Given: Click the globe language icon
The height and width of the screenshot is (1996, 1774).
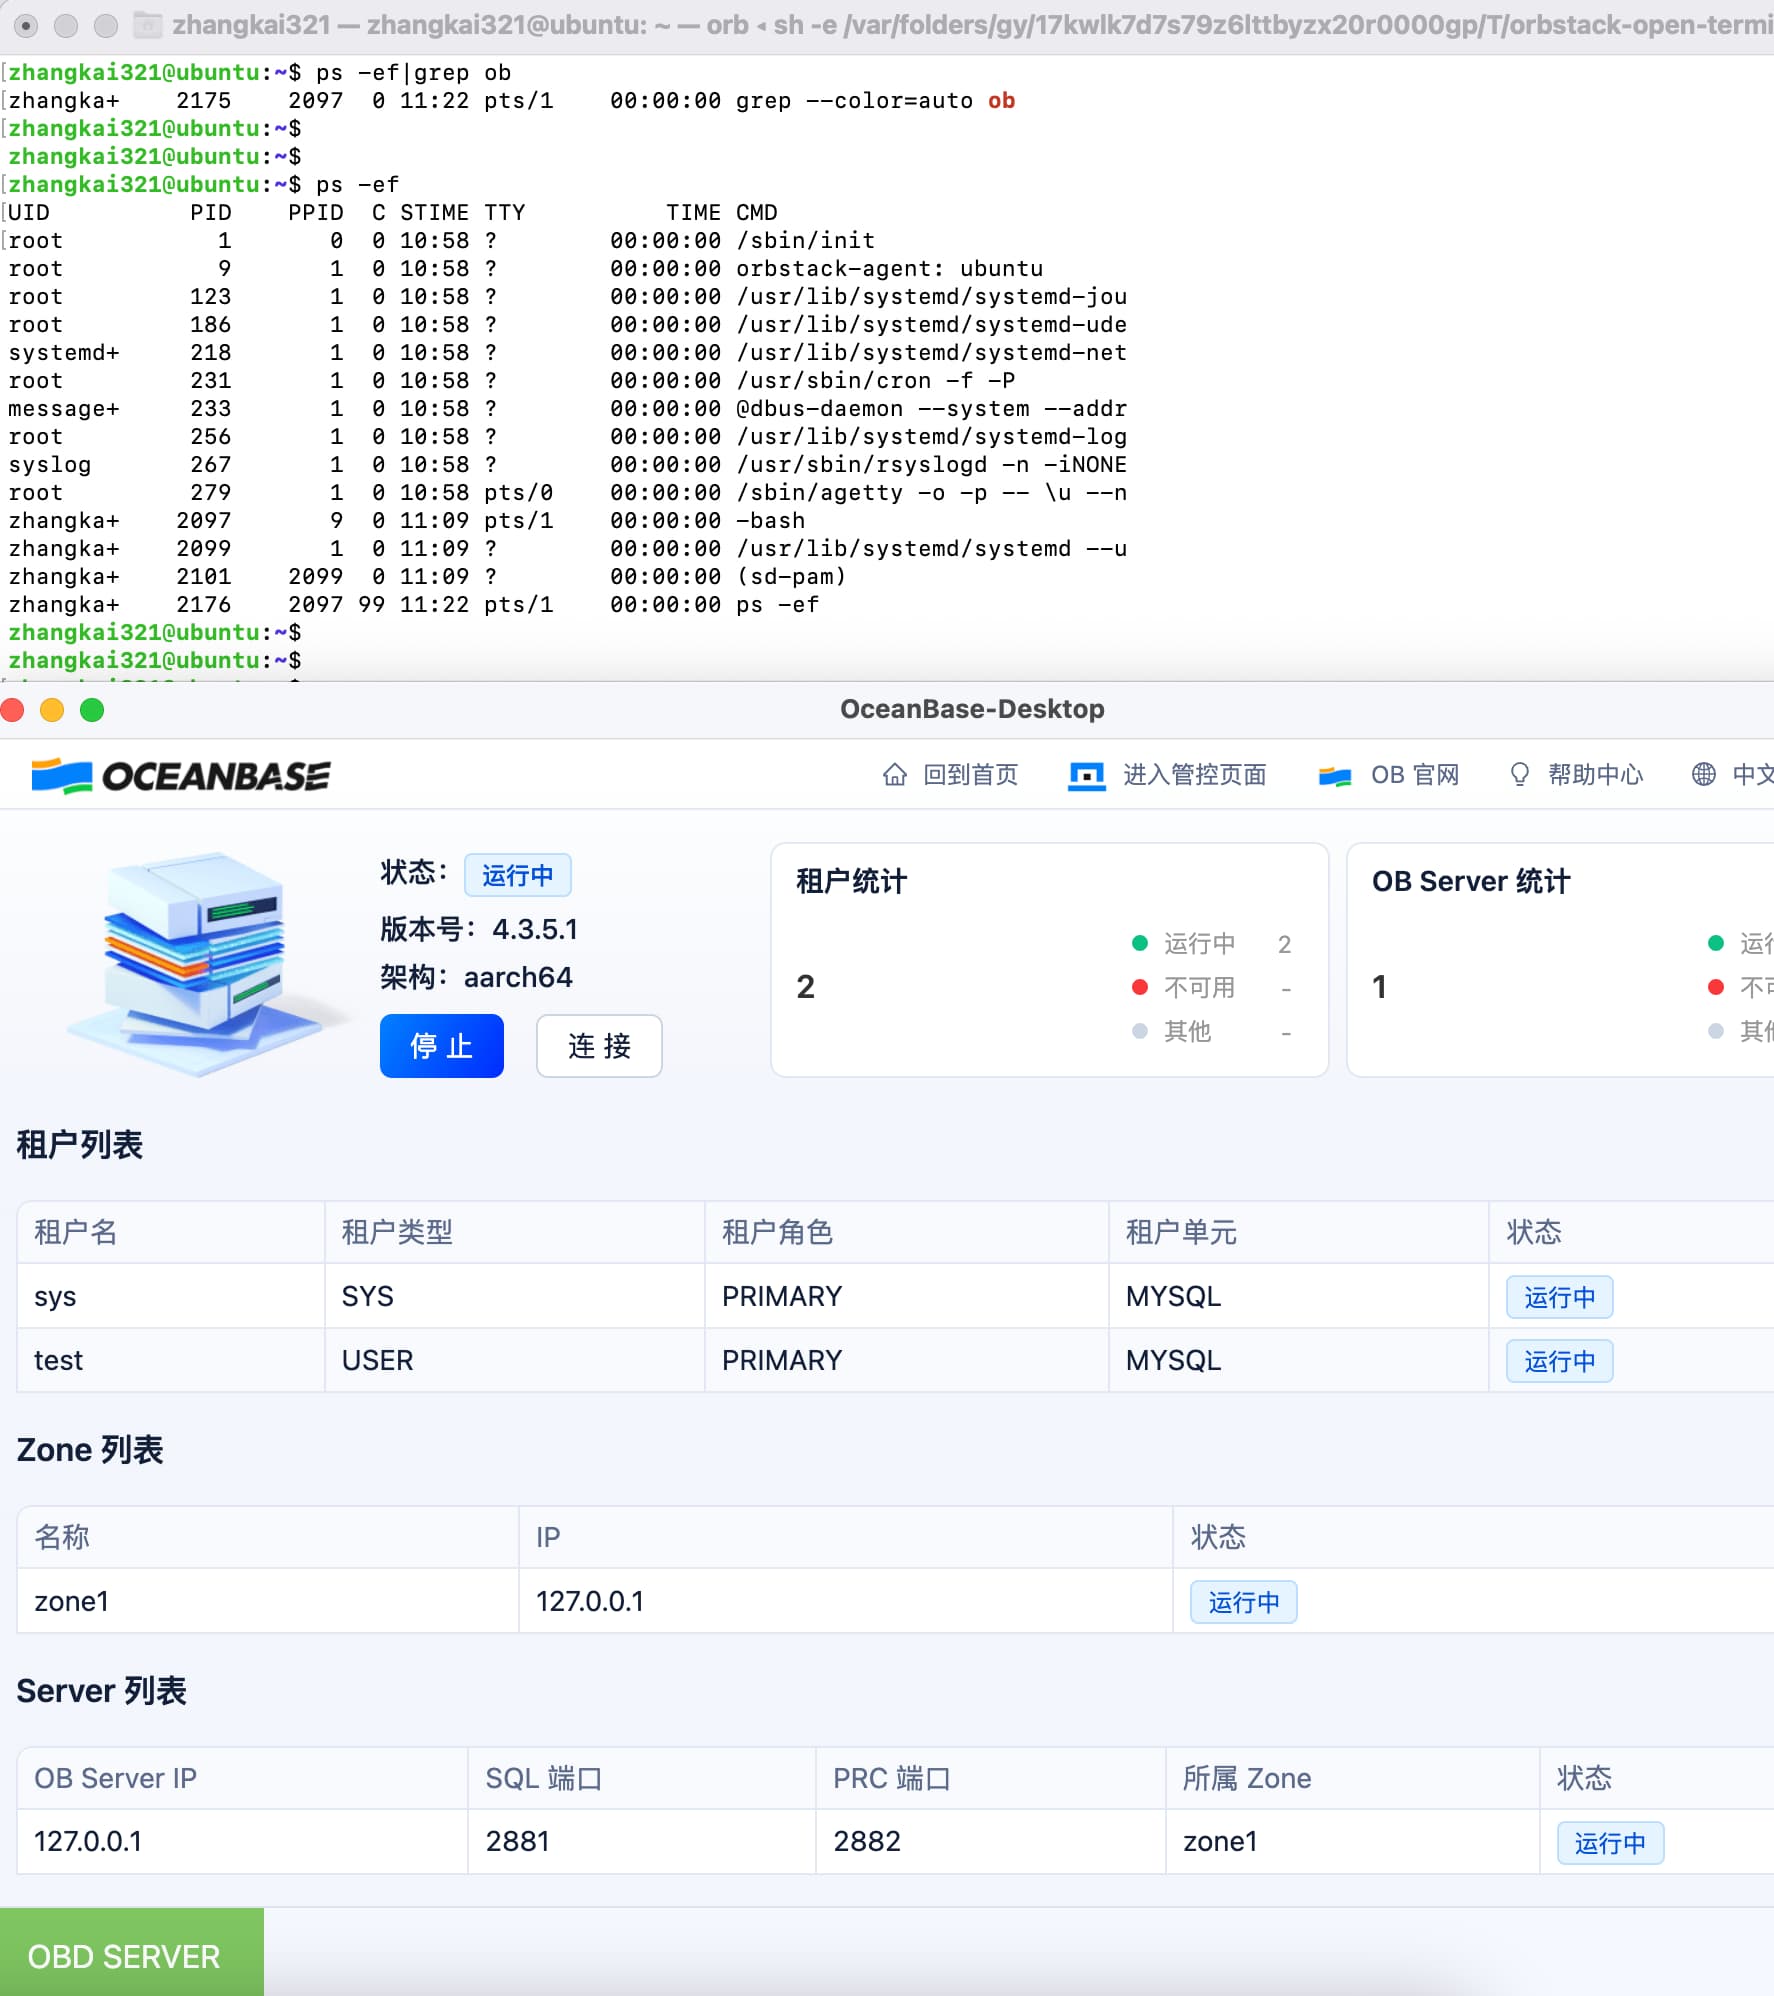Looking at the screenshot, I should click(x=1704, y=774).
